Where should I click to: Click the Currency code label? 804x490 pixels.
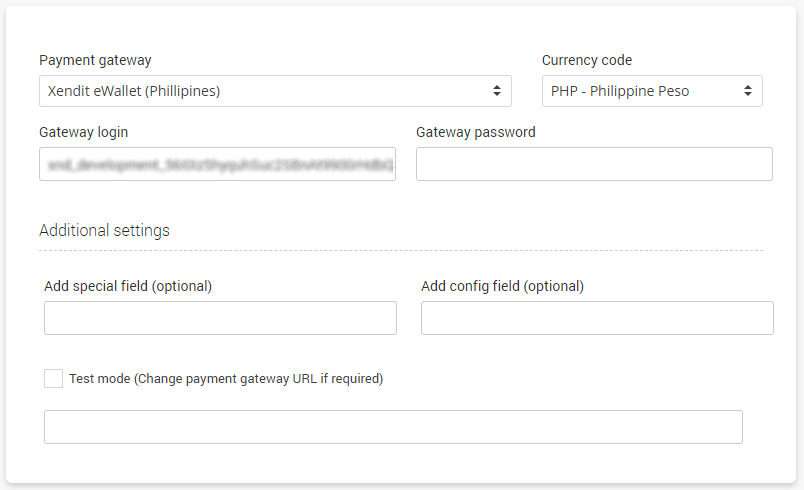(x=587, y=60)
